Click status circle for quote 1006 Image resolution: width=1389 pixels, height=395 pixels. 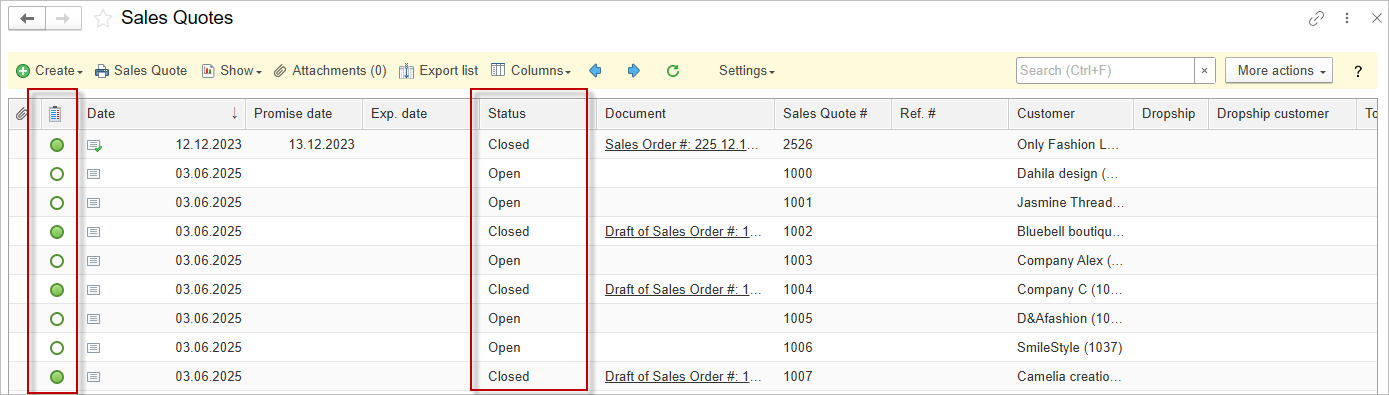(57, 348)
